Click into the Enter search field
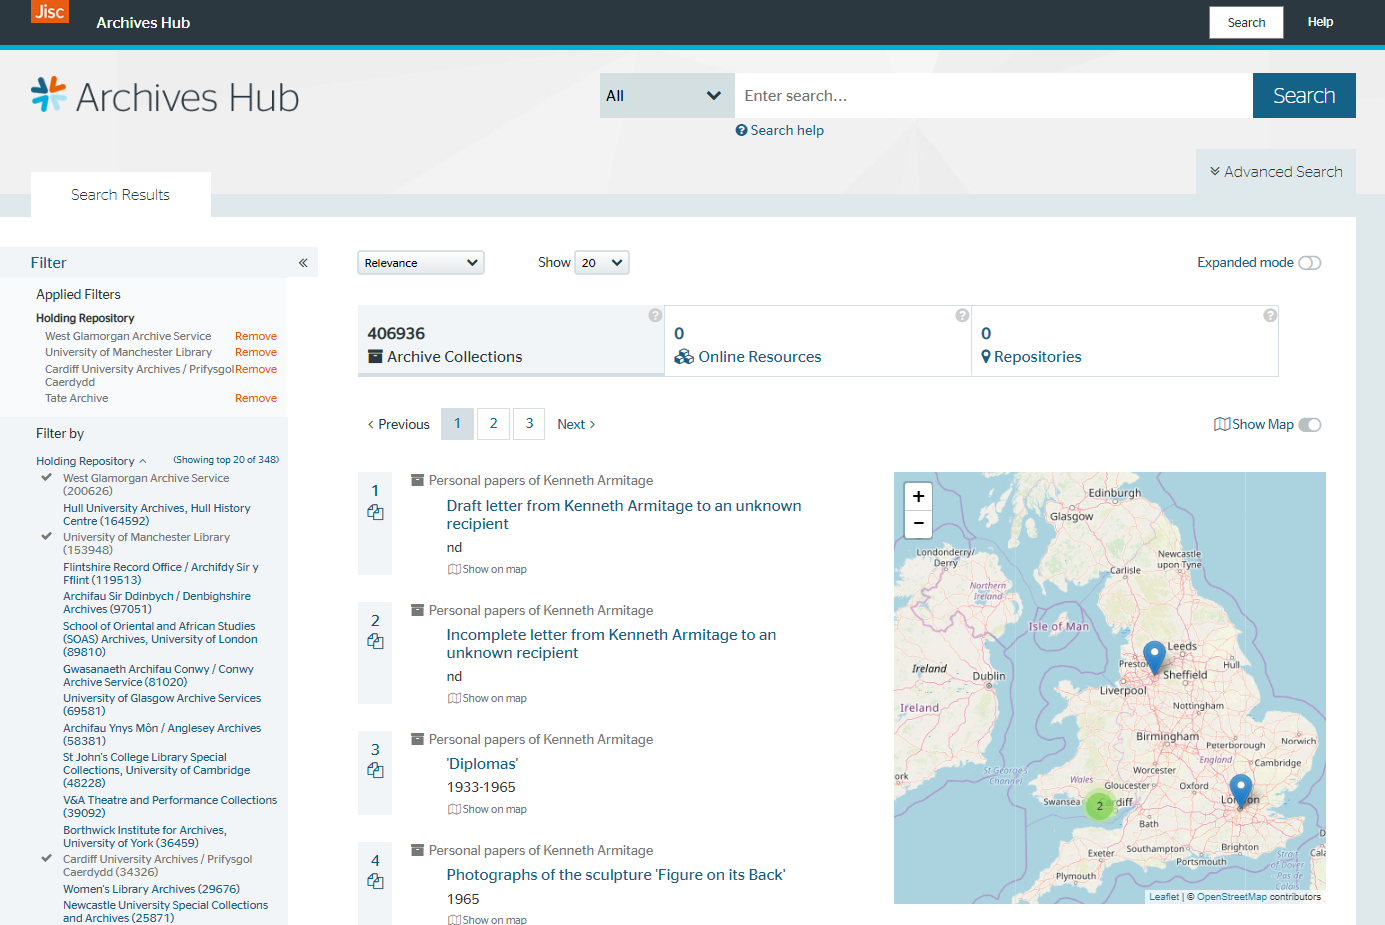Screen dimensions: 1385x925 994,96
